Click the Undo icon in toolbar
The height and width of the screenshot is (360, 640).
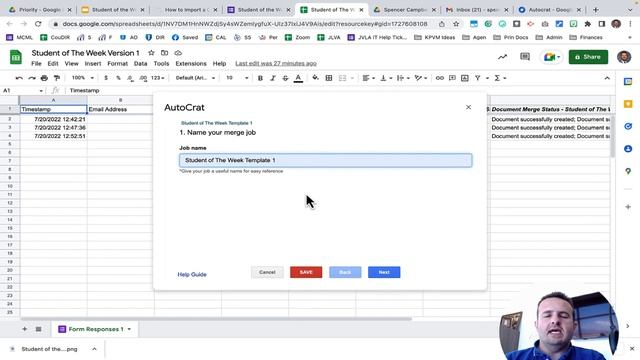pos(19,78)
